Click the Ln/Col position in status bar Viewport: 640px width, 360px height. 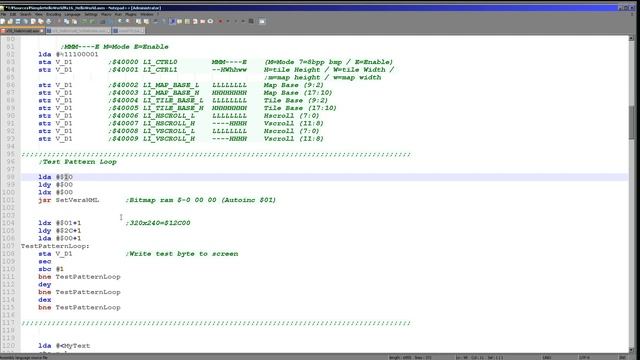tap(480, 358)
